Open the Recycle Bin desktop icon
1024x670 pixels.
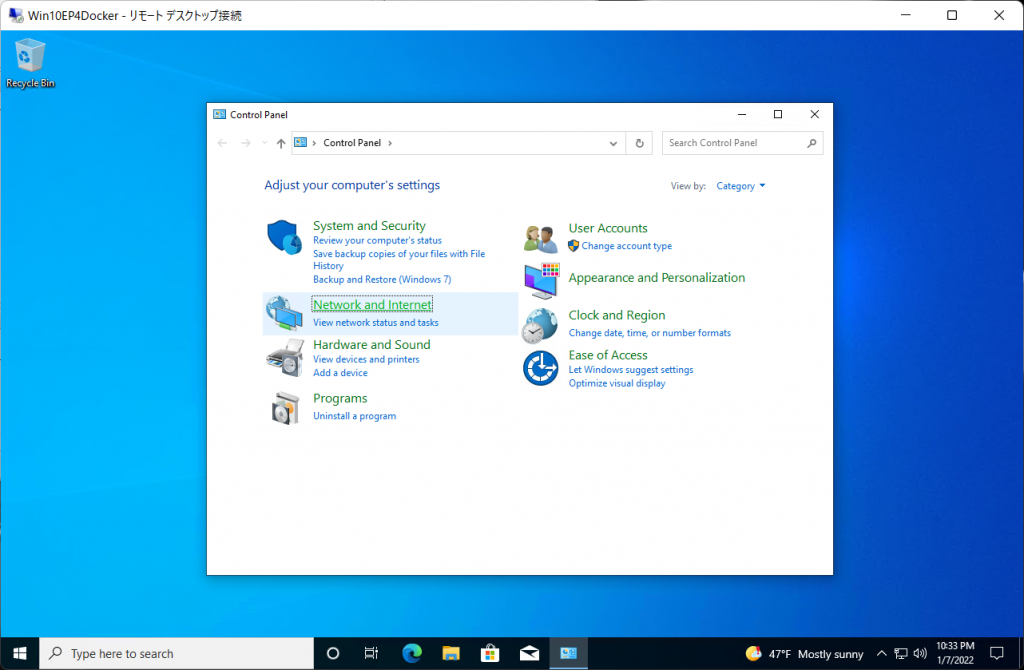click(x=30, y=63)
